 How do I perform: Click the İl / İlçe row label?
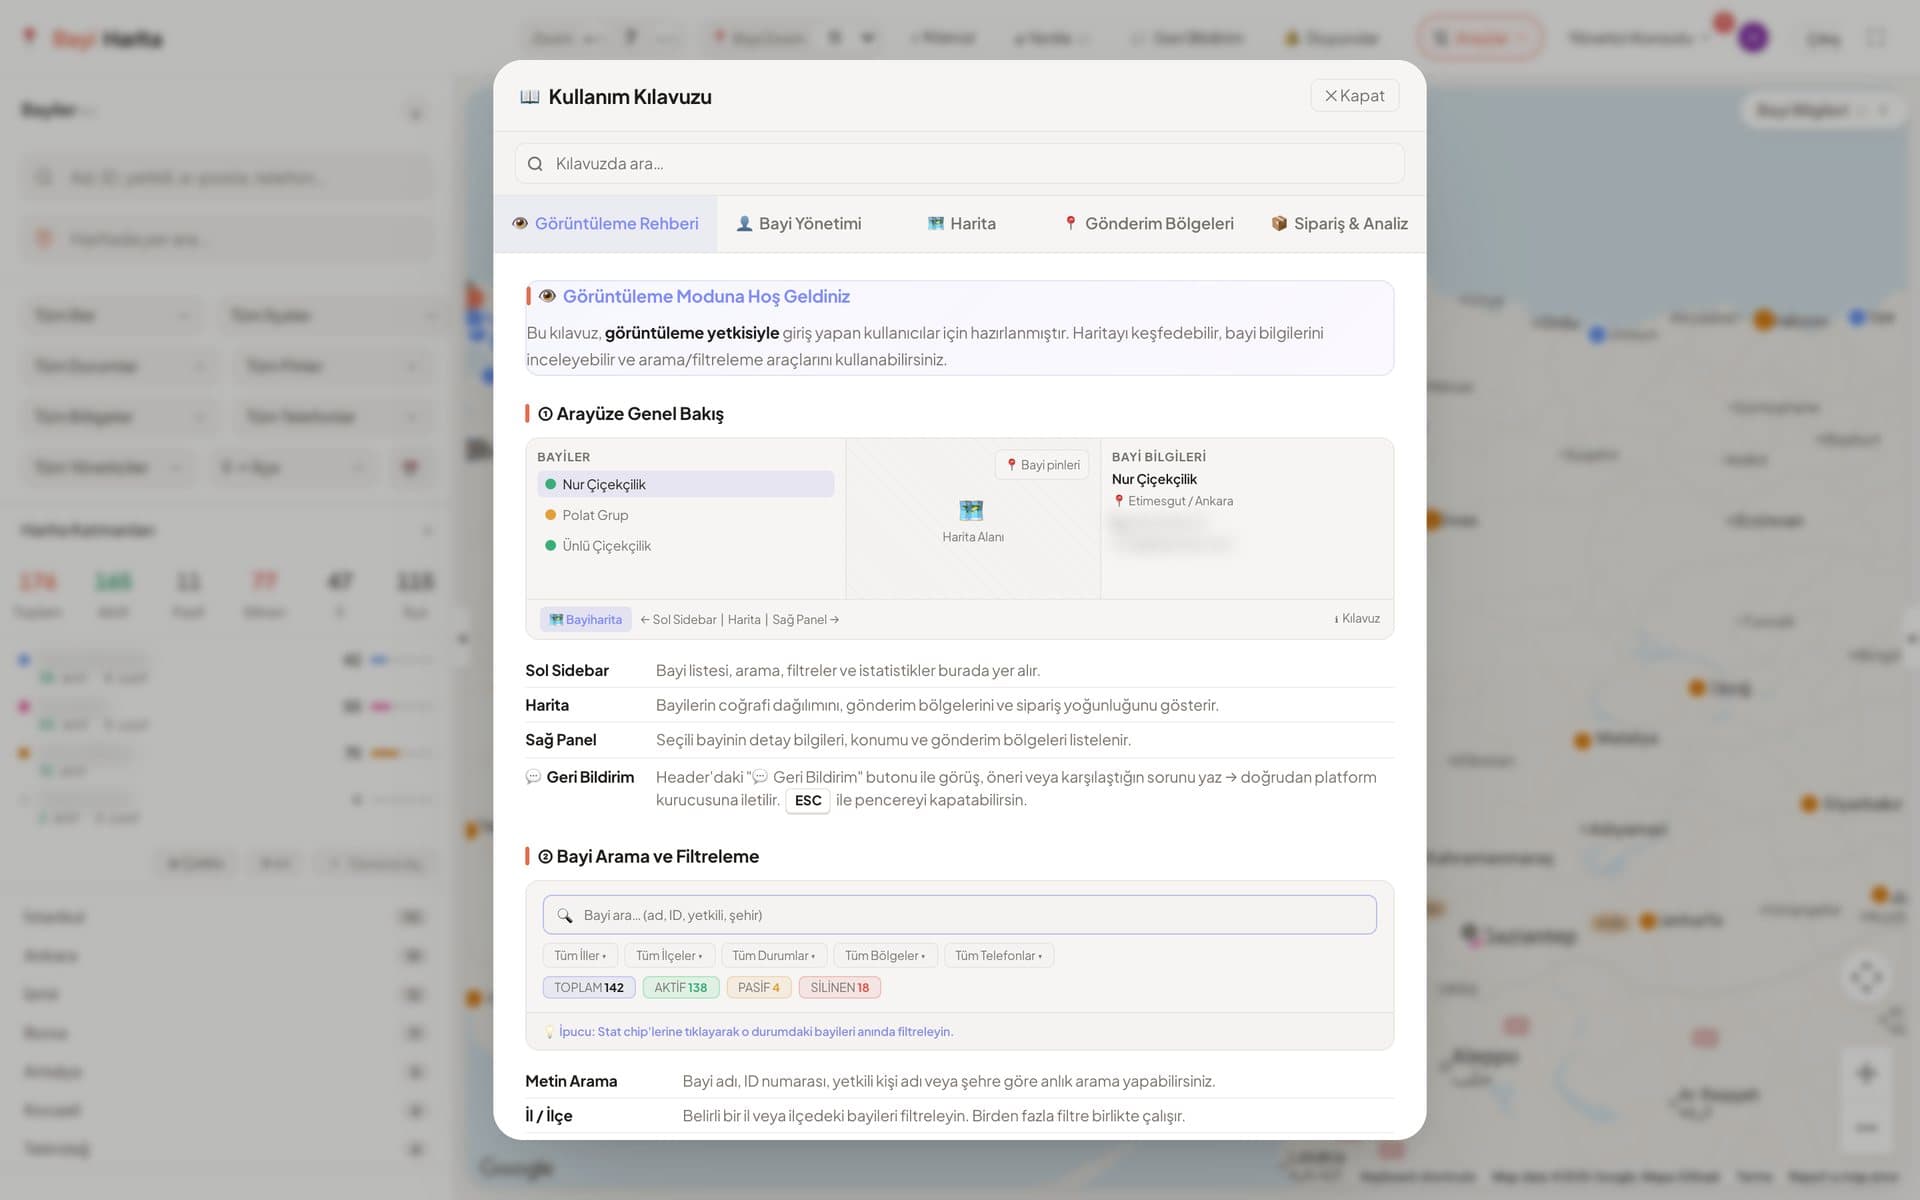[549, 1116]
